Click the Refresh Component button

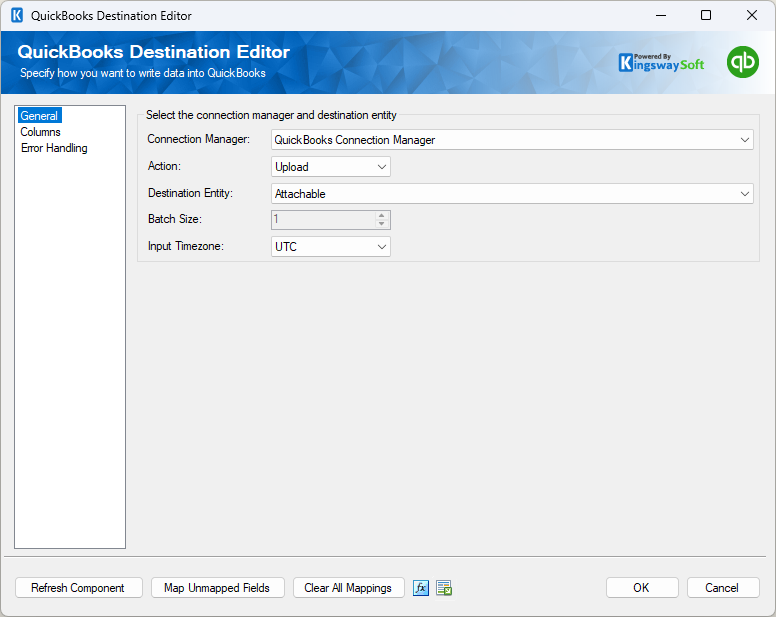click(79, 588)
